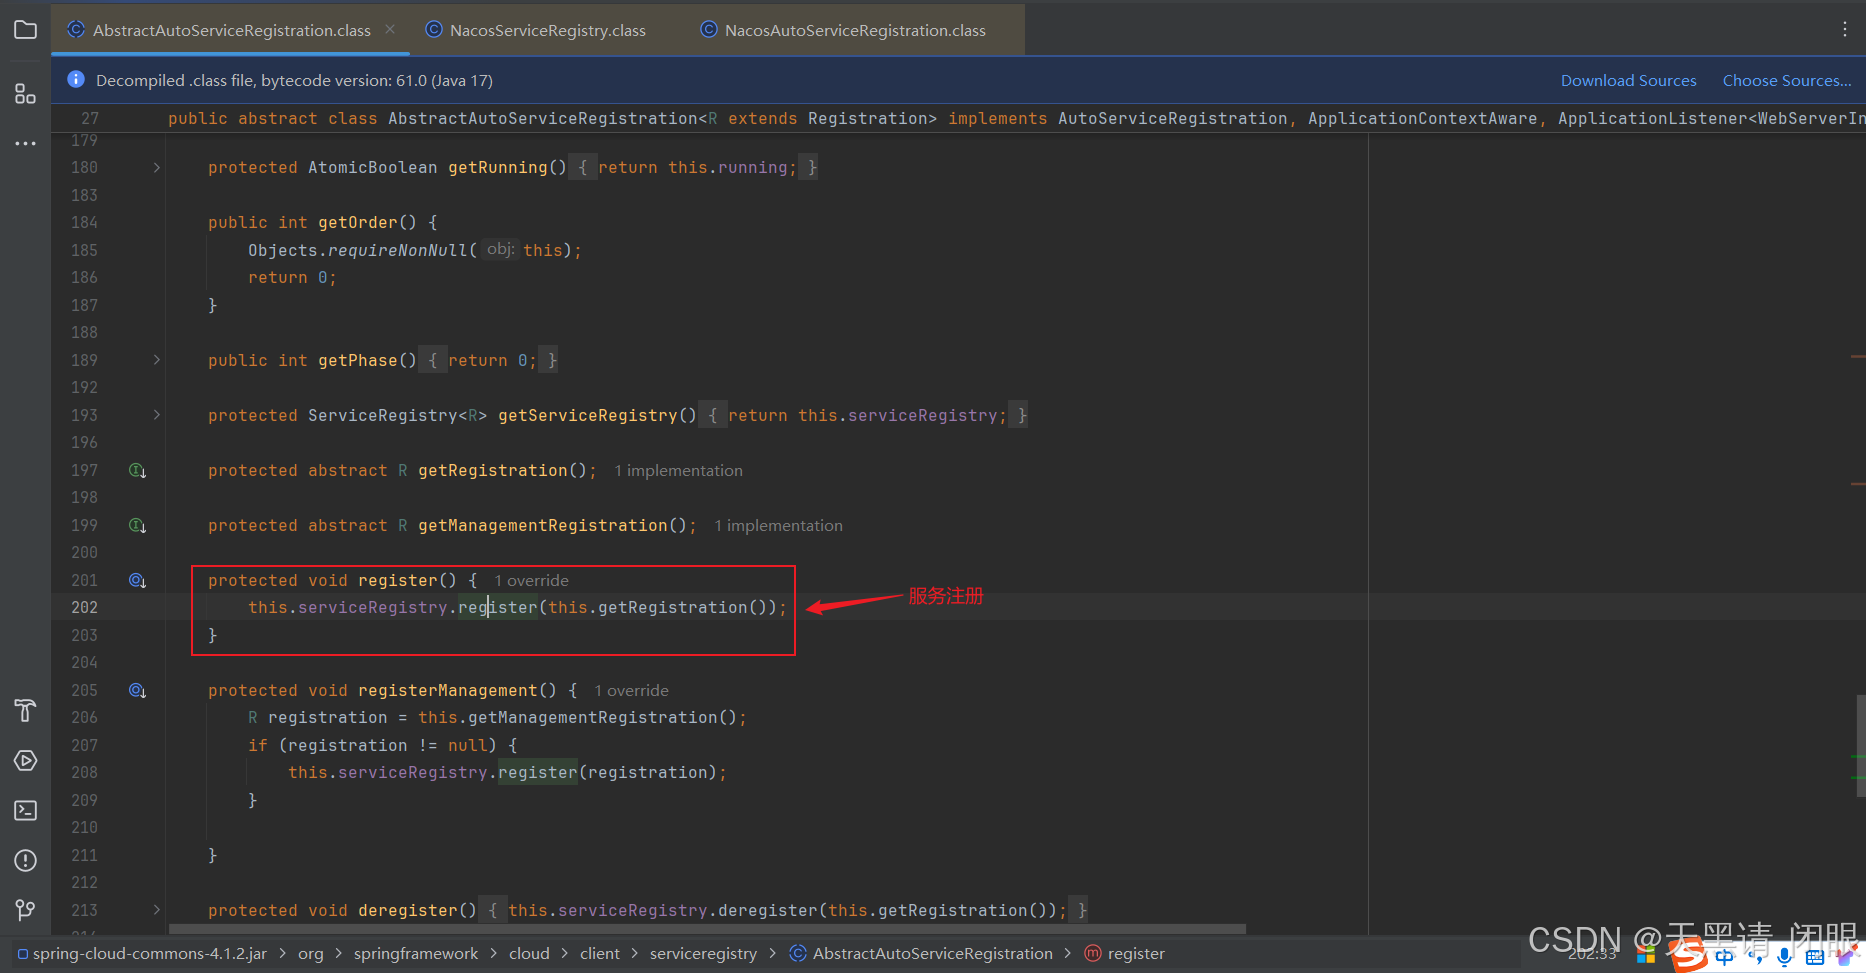Switch to AbstractAutoServiceRegistration.class tab
1866x973 pixels.
coord(231,30)
